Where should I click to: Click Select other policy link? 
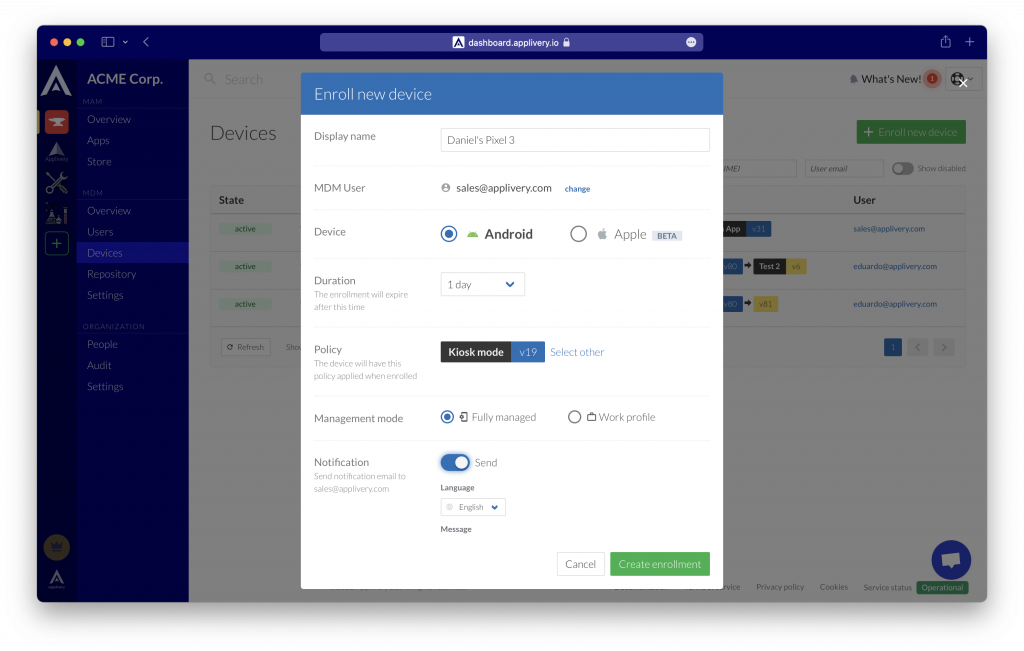(x=577, y=352)
